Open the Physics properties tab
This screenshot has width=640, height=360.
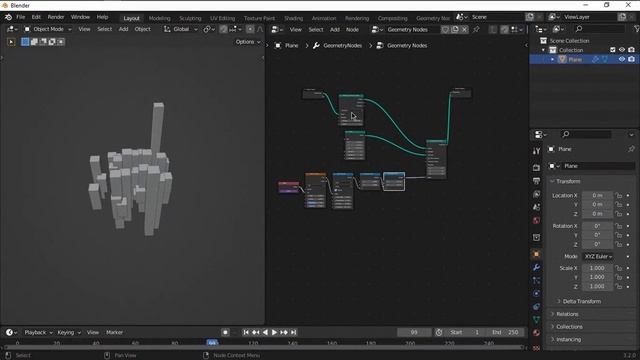tap(536, 293)
